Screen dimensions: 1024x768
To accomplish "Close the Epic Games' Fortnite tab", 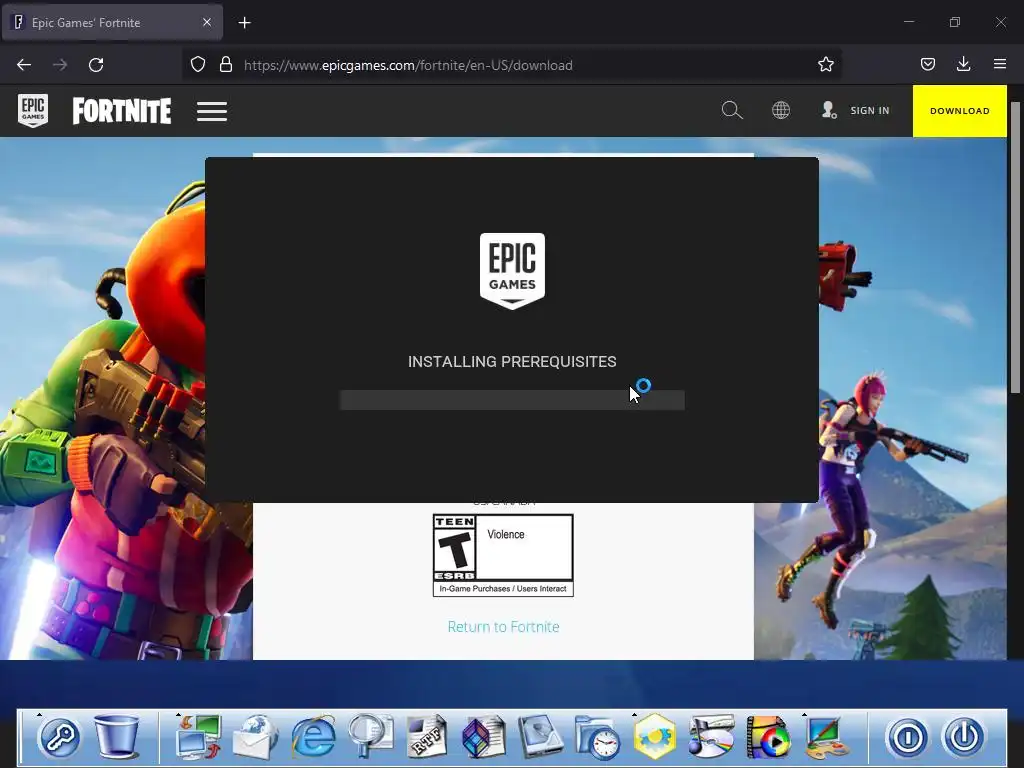I will 207,22.
